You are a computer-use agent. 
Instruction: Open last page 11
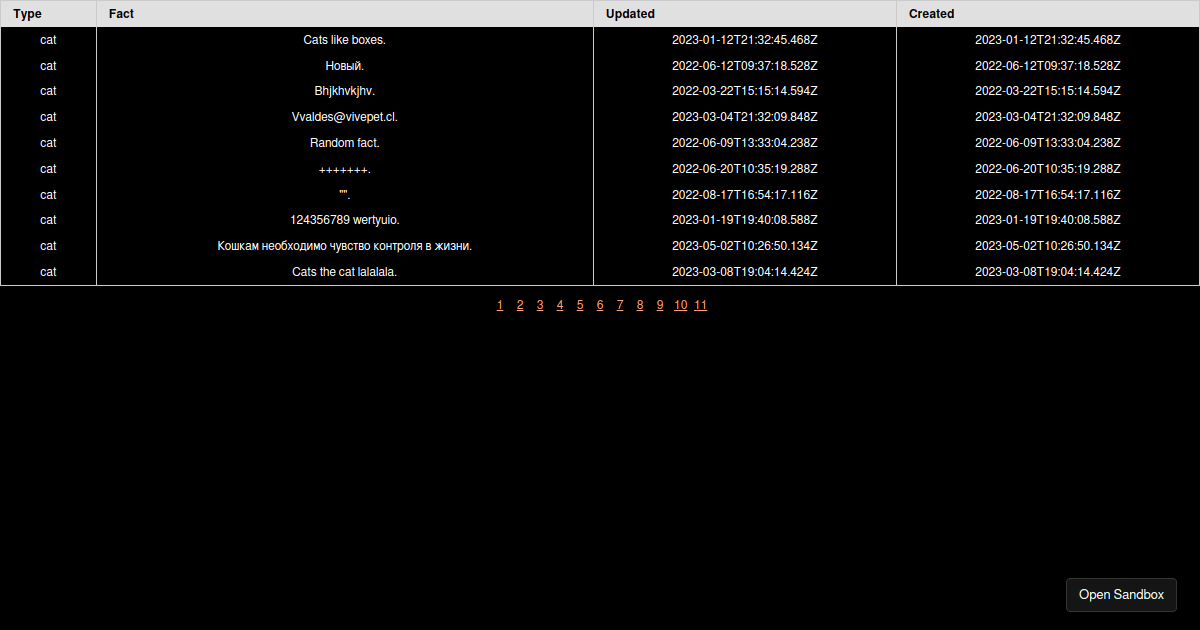(700, 306)
